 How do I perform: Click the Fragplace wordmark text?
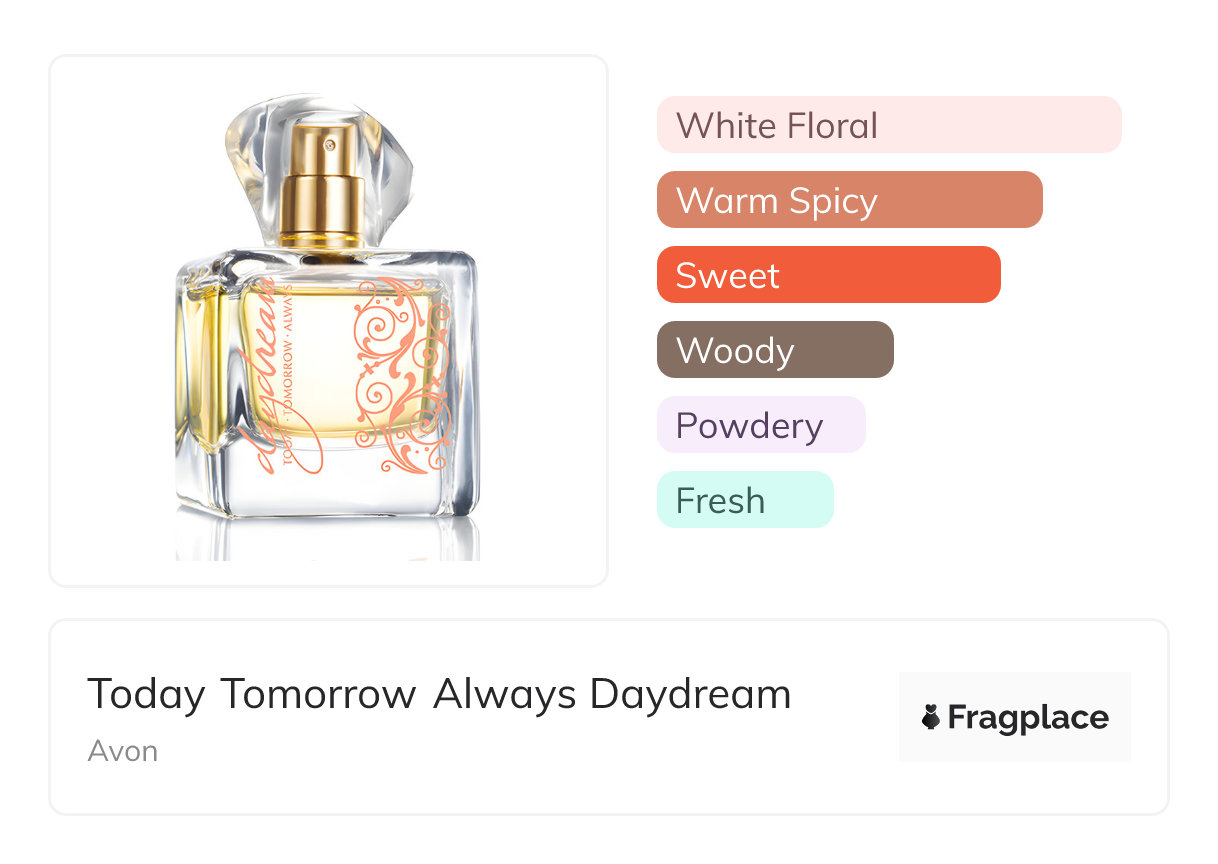[x=1027, y=718]
